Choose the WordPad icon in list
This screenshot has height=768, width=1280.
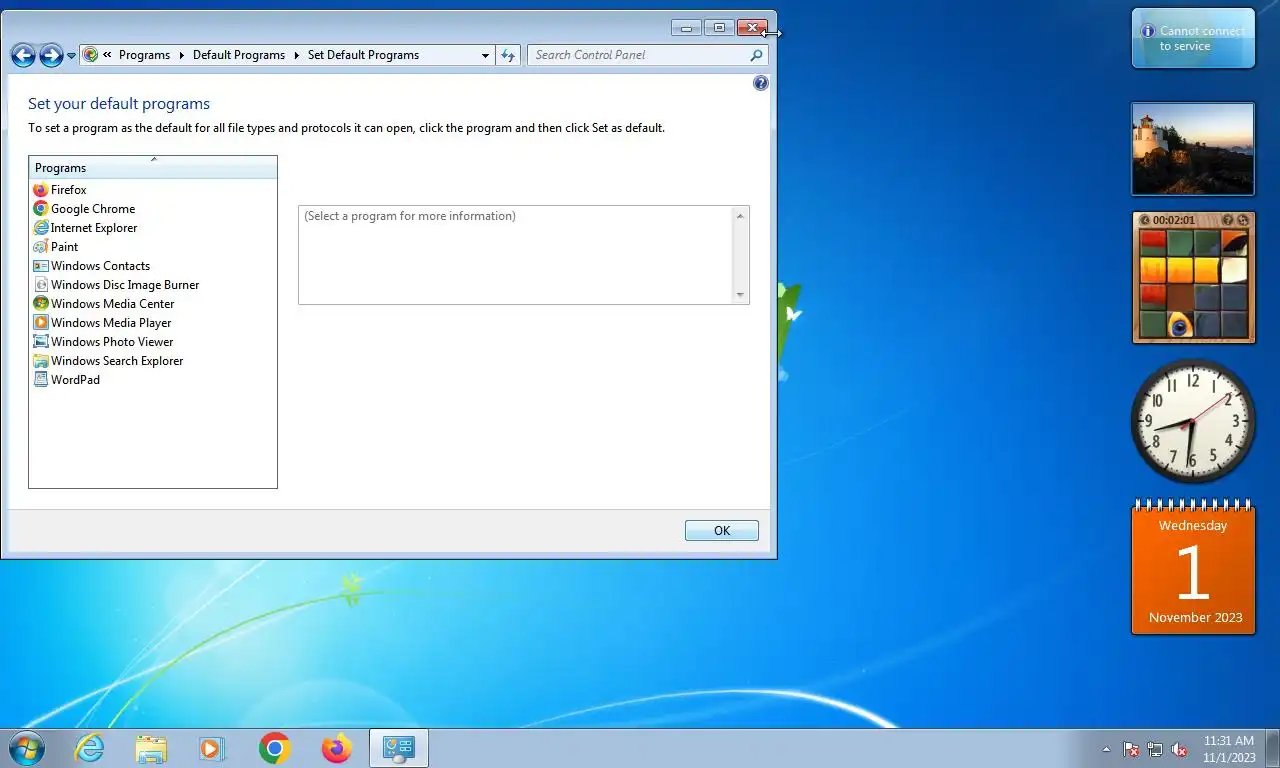(41, 380)
